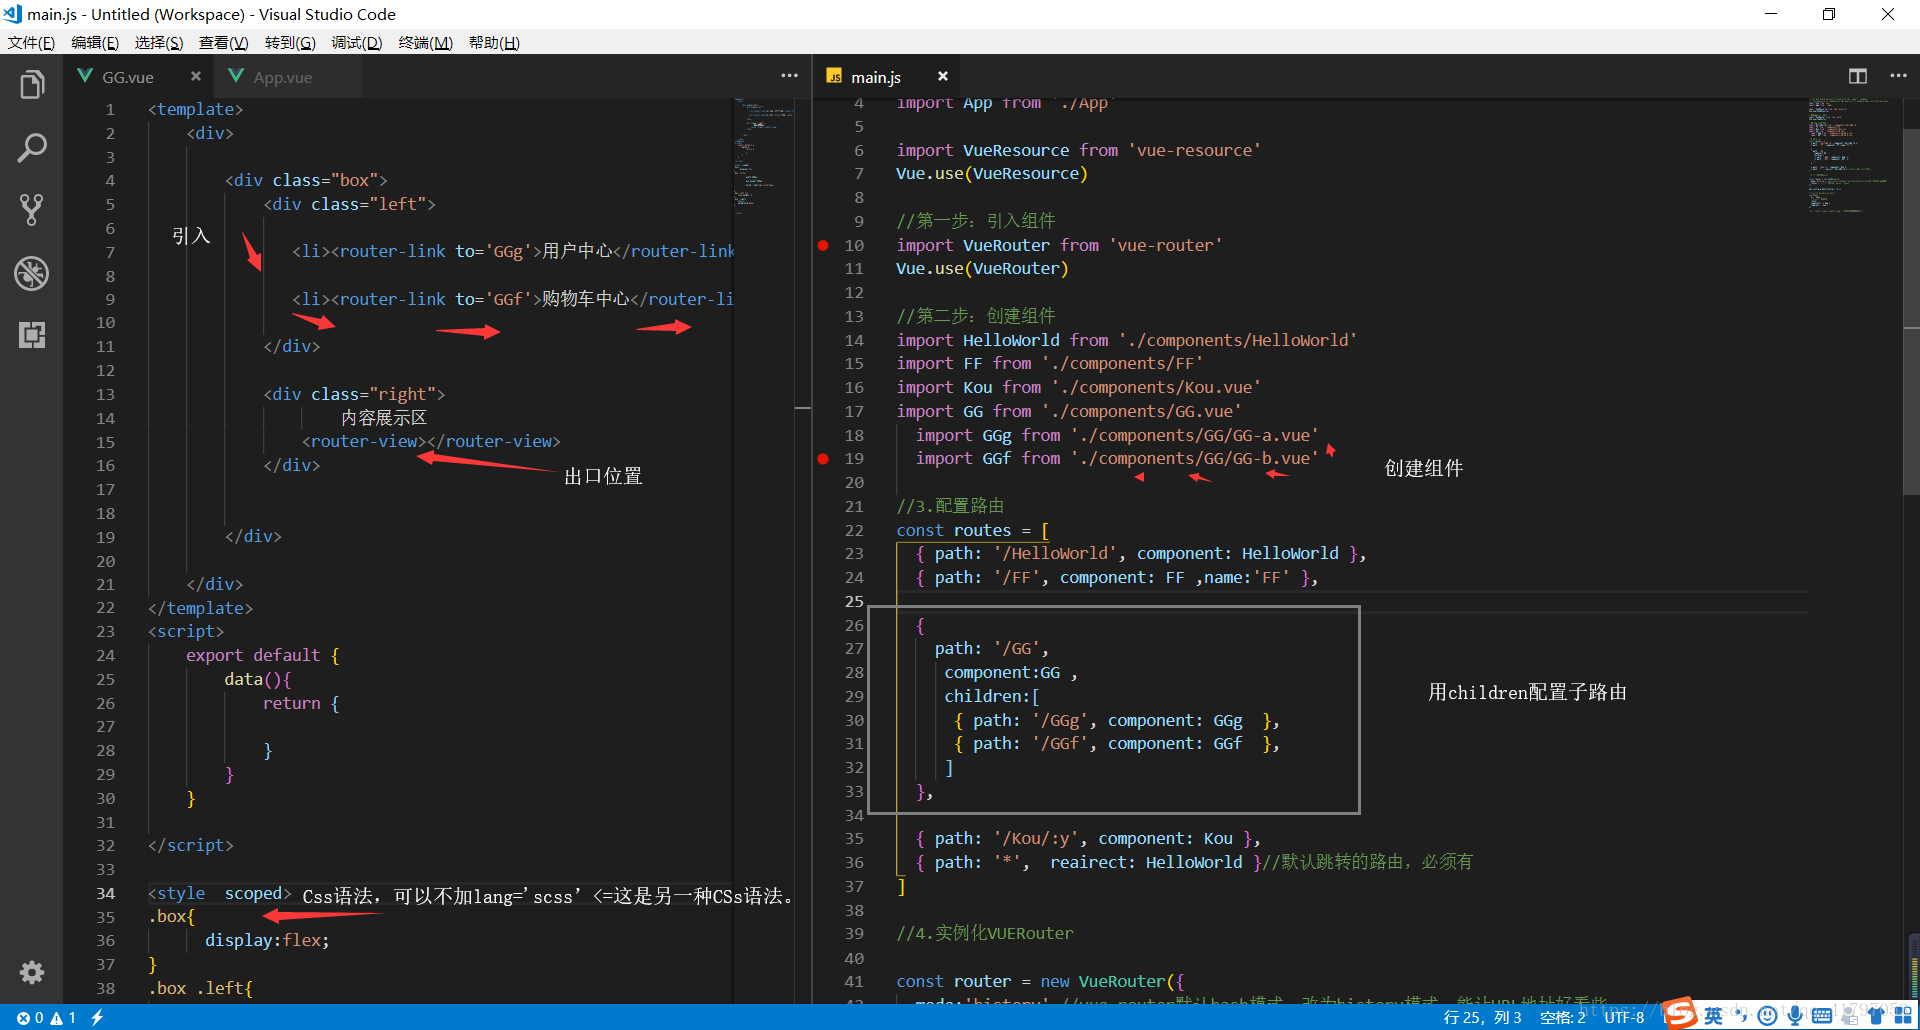Image resolution: width=1920 pixels, height=1030 pixels.
Task: Place cursor on GG.vue line 34 style scoped
Action: [x=220, y=893]
